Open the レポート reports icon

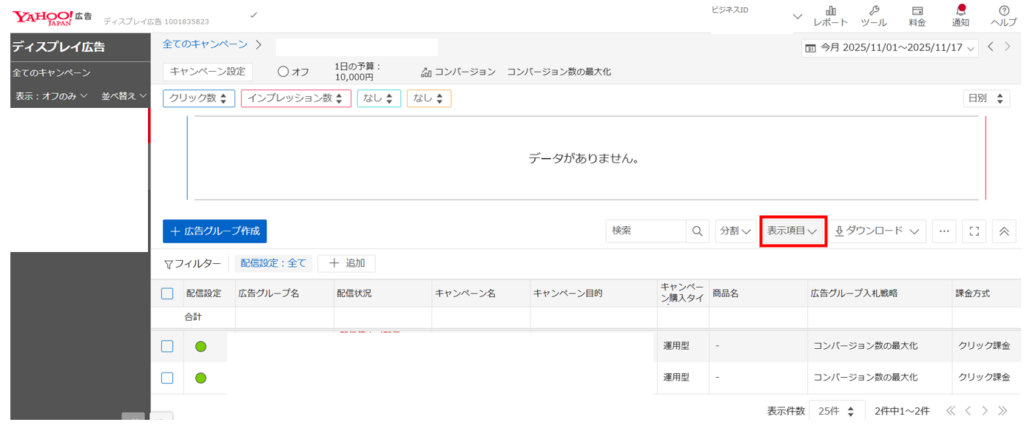click(x=831, y=16)
